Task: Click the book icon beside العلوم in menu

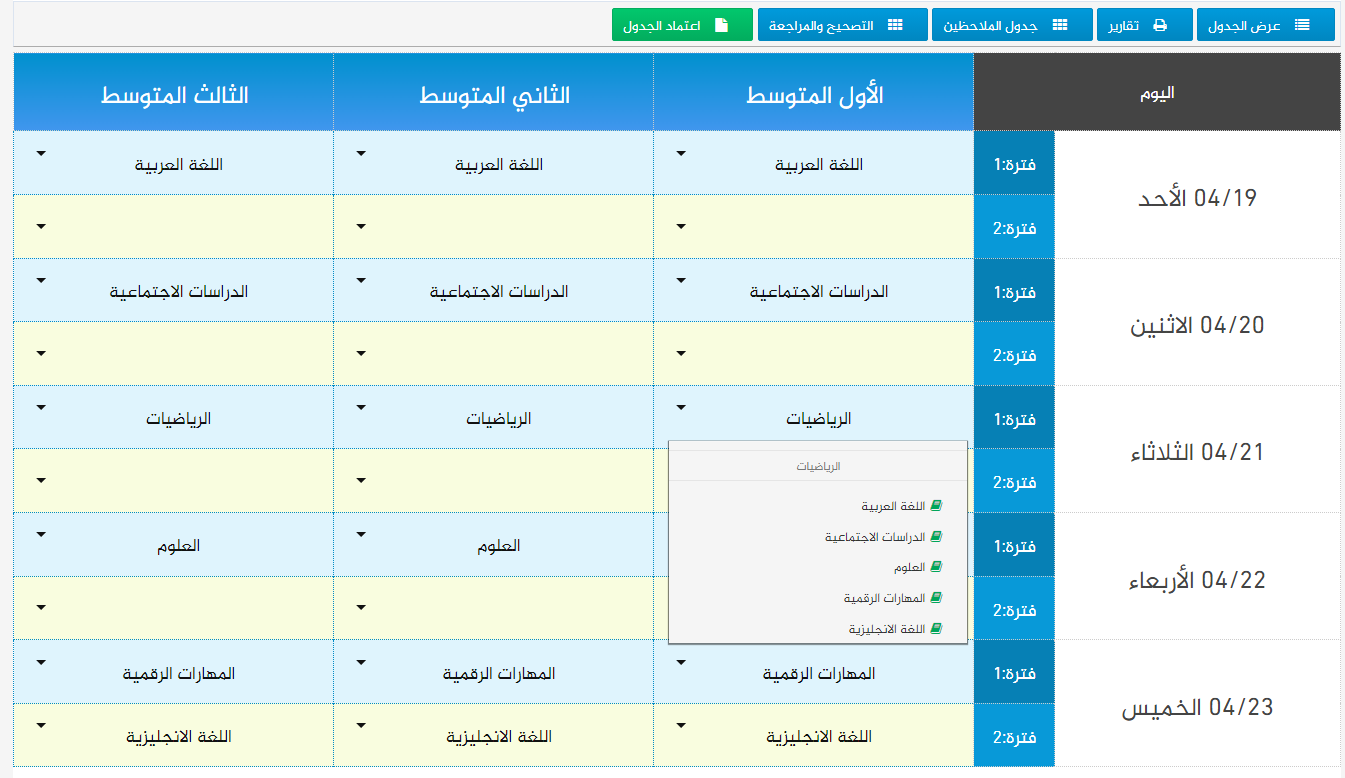Action: point(936,567)
